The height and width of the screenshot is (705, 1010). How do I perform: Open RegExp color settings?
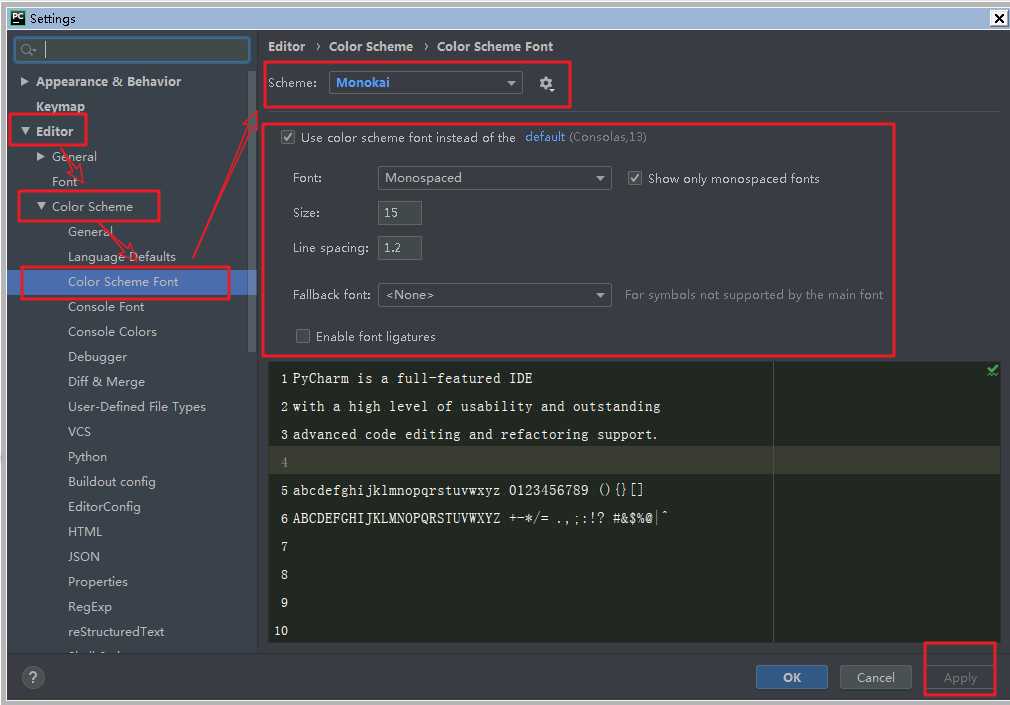(90, 607)
